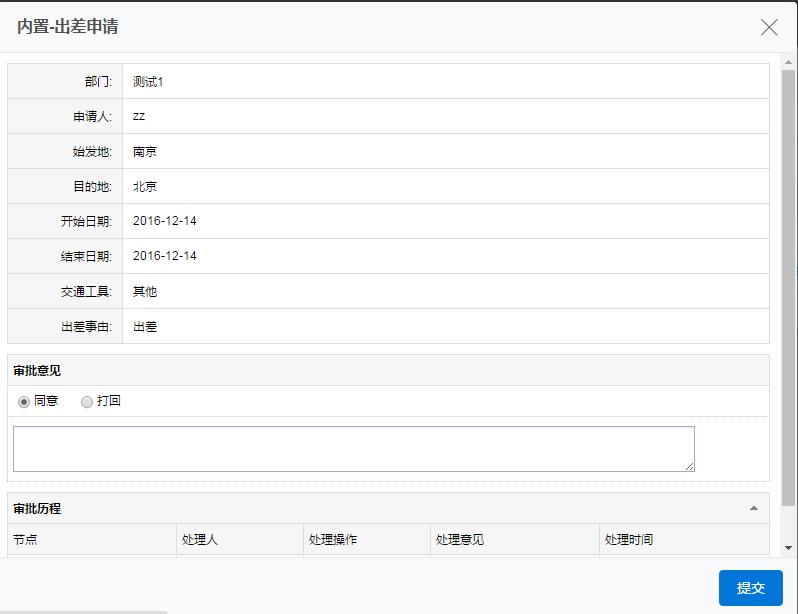Click the vertical scrollbar up arrow

(788, 62)
